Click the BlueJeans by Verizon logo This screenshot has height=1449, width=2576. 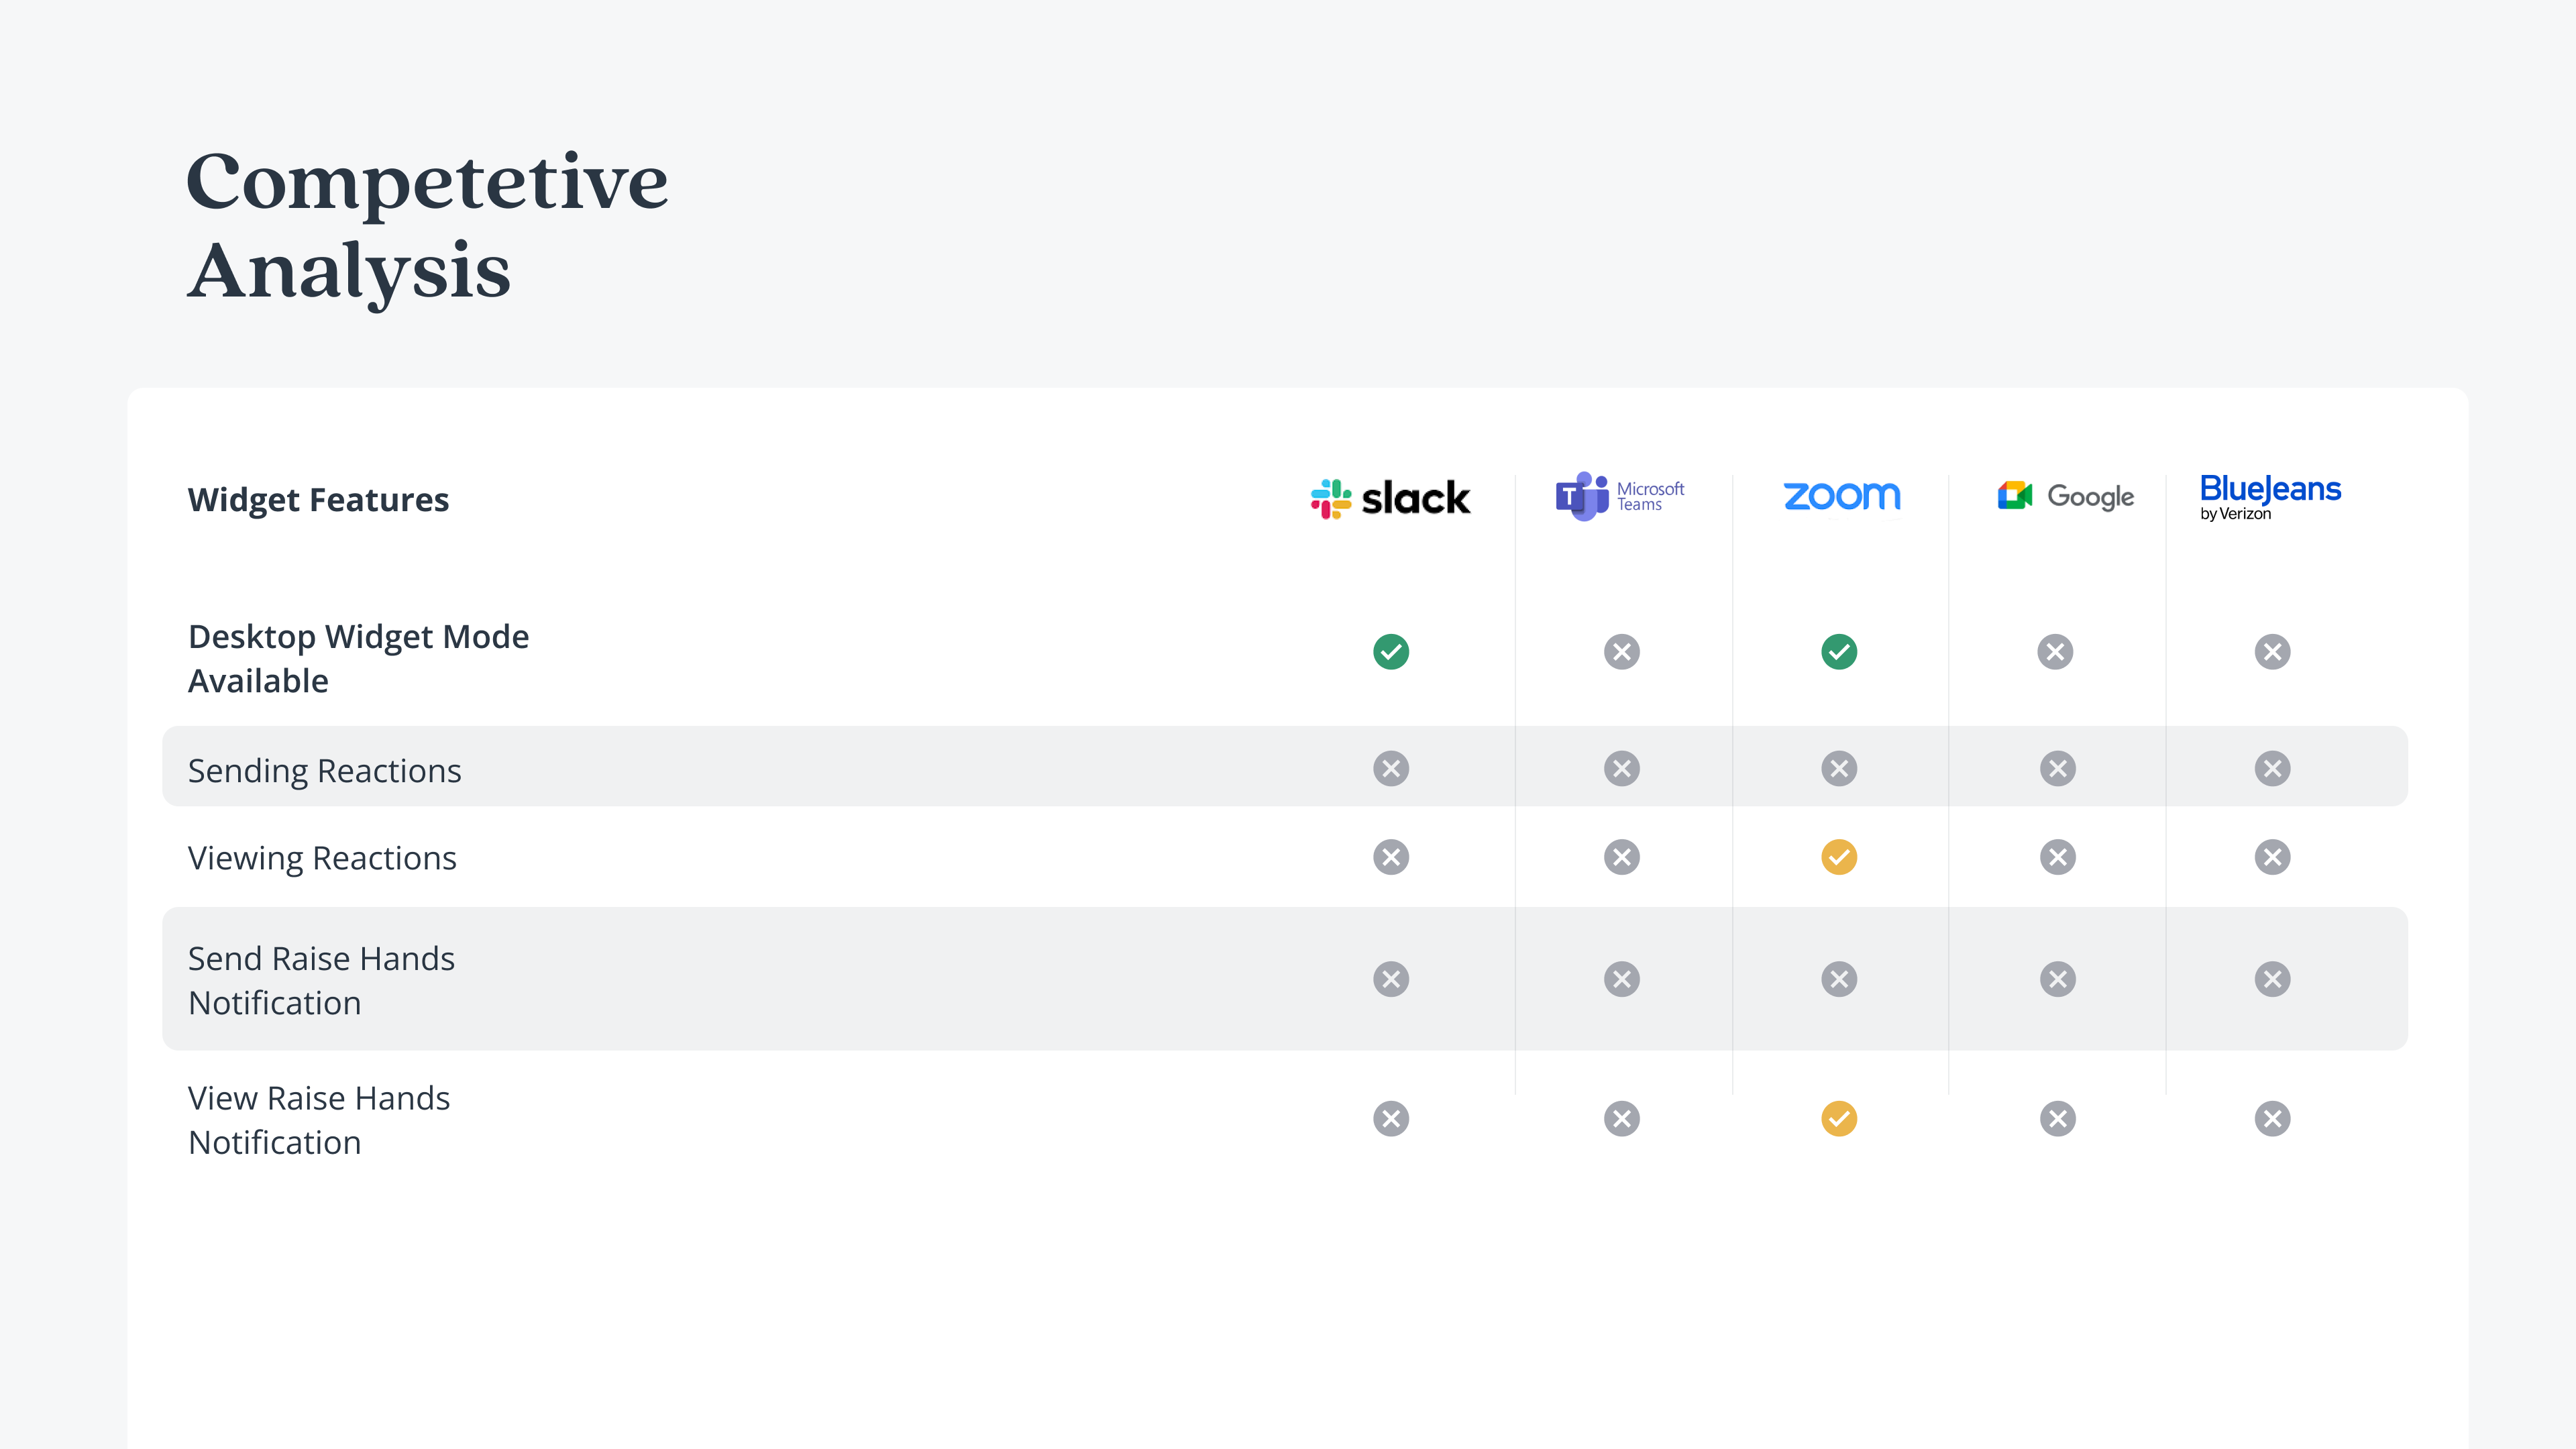[2270, 497]
